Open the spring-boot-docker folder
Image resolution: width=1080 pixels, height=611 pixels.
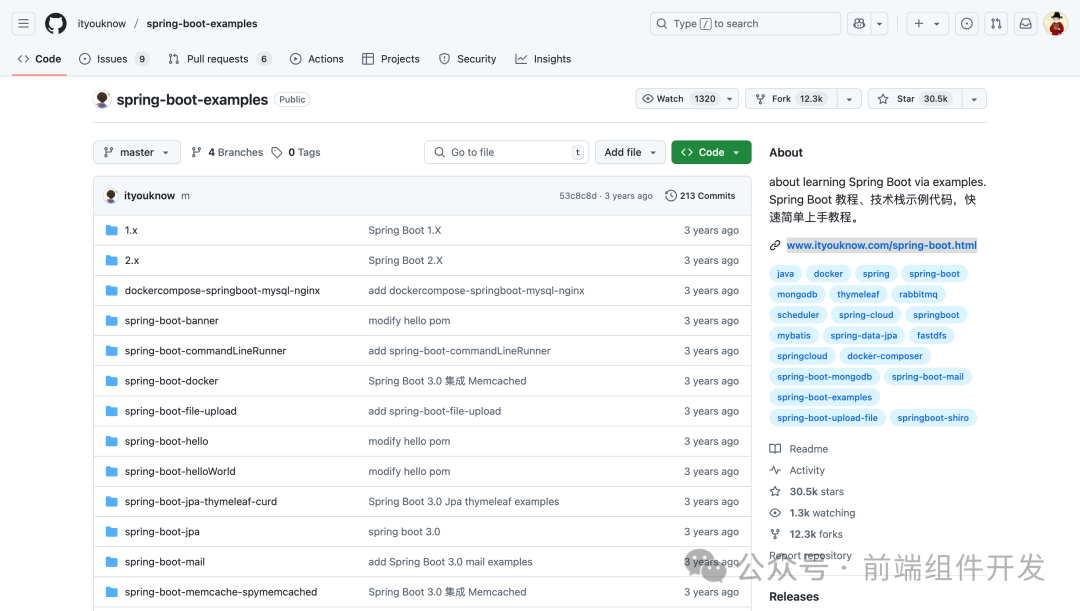tap(172, 381)
